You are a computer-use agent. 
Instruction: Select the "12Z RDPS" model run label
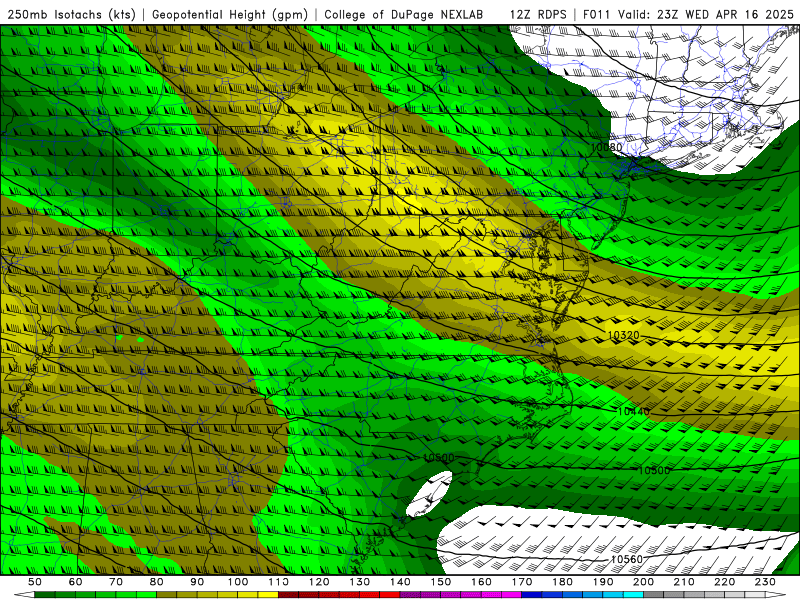click(538, 14)
